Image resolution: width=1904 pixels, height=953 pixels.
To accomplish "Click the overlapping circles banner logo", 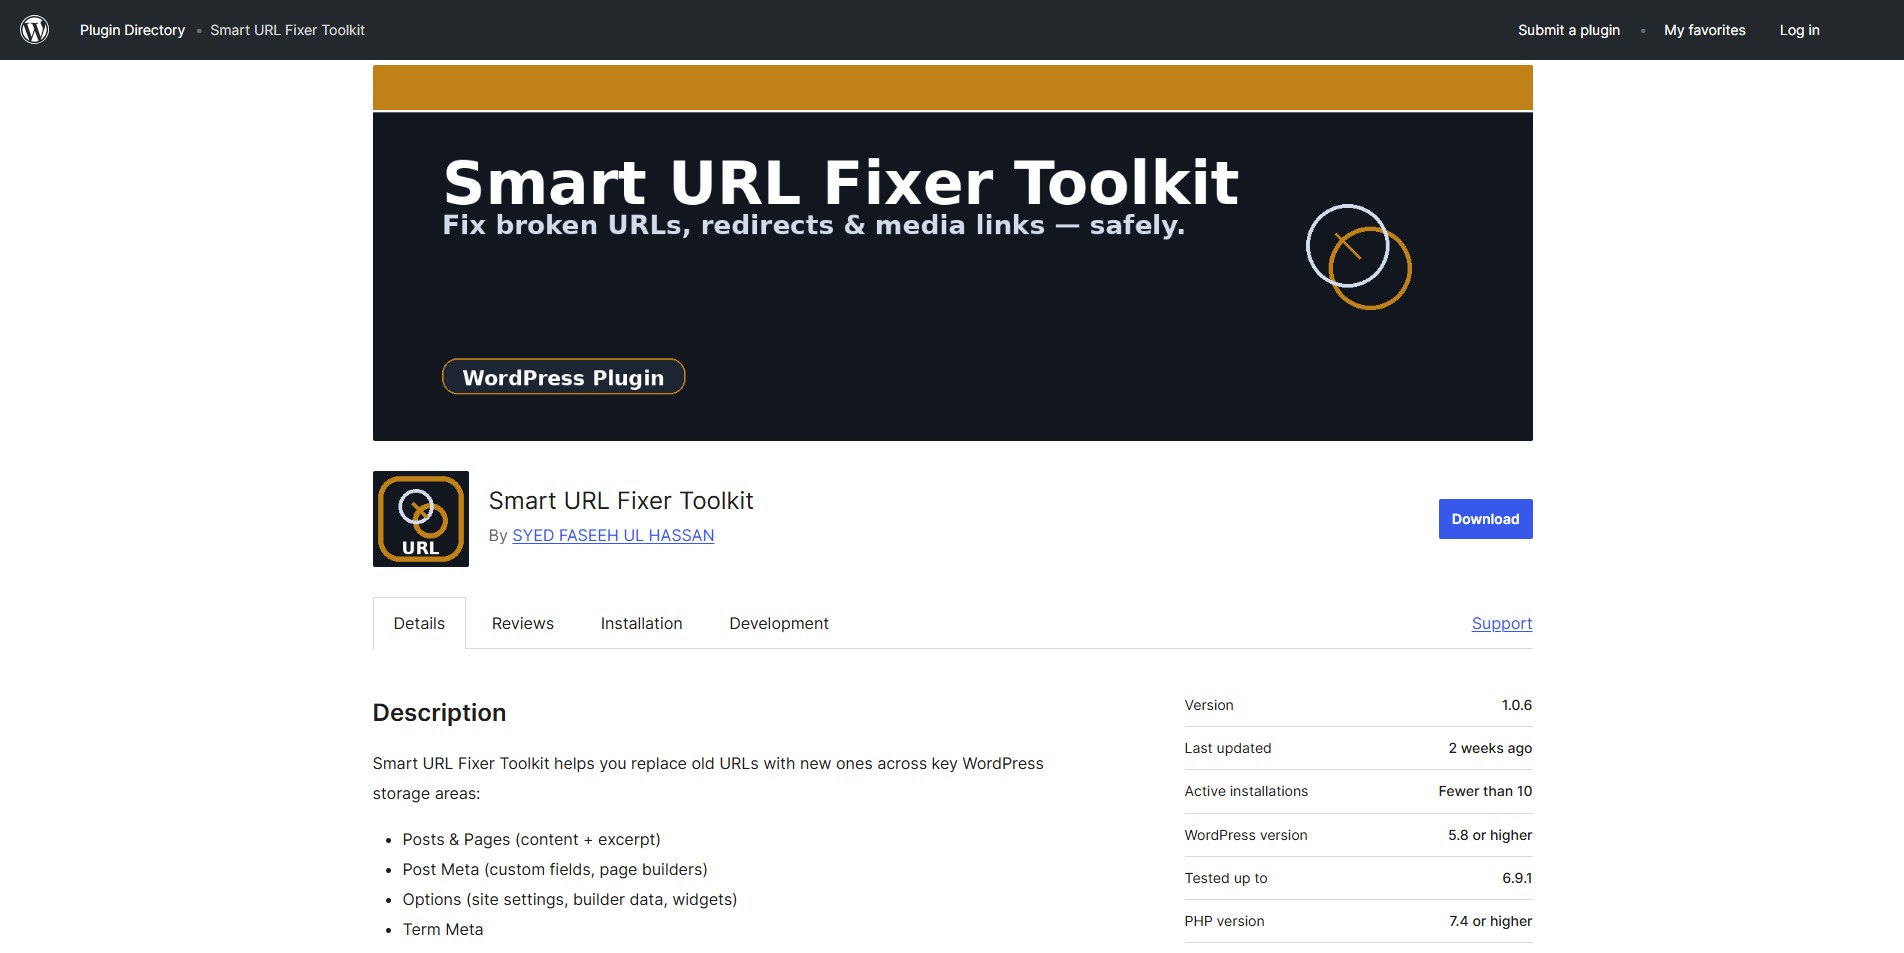I will coord(1358,257).
